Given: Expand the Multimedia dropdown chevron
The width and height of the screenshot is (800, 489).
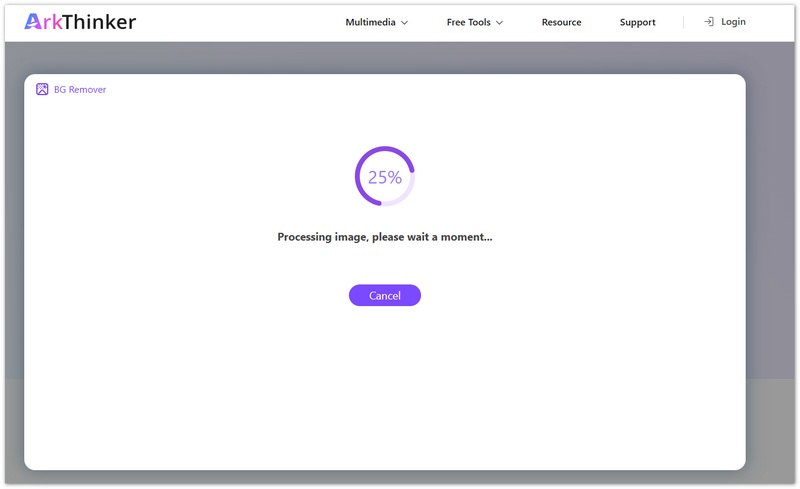Looking at the screenshot, I should 405,22.
